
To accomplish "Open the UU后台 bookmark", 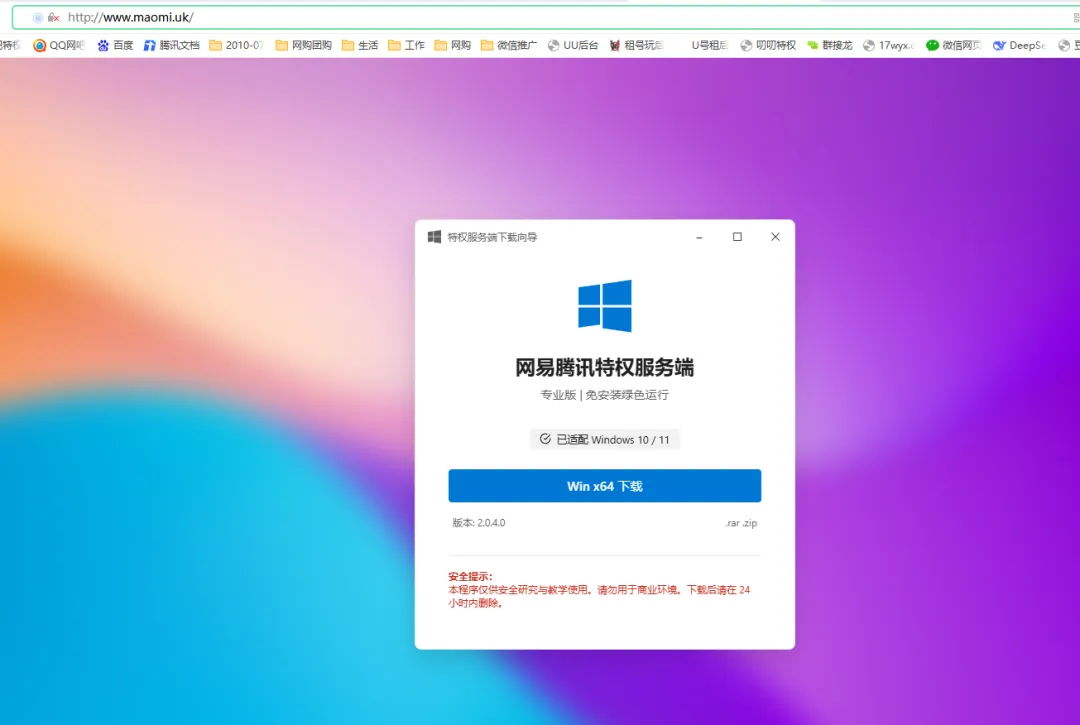I will pyautogui.click(x=572, y=45).
